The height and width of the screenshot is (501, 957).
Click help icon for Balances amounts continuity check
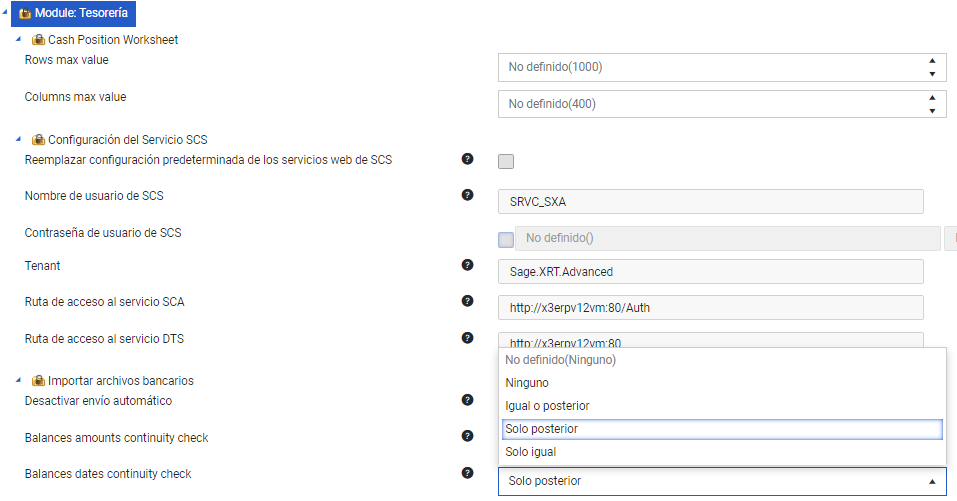pos(467,436)
